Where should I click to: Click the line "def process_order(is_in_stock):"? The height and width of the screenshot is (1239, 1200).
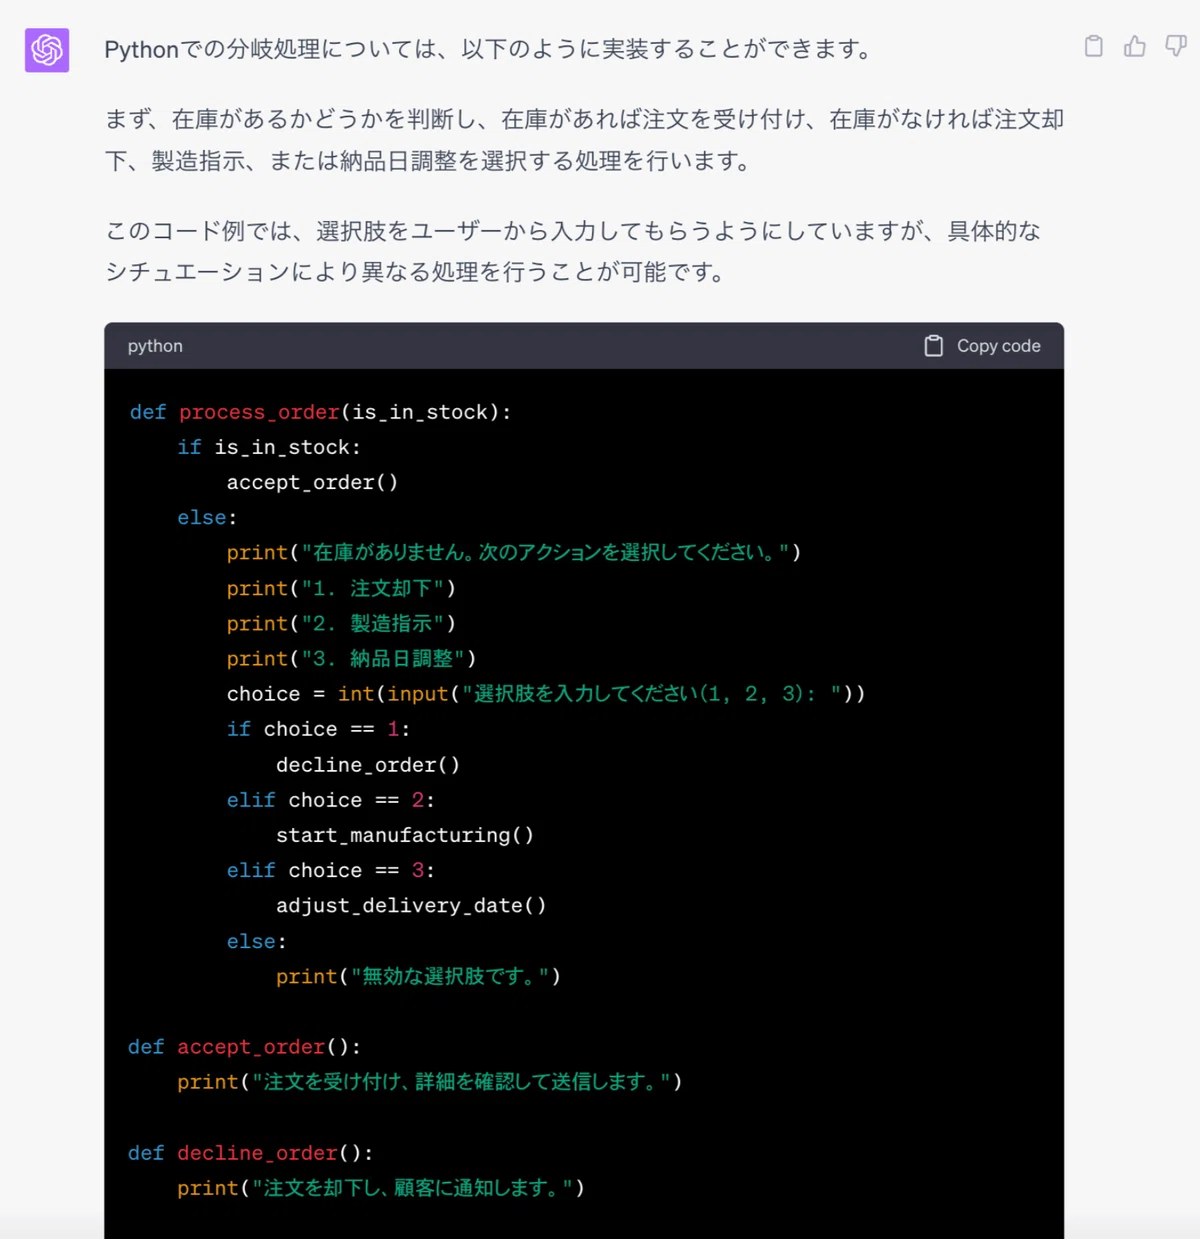pyautogui.click(x=320, y=412)
